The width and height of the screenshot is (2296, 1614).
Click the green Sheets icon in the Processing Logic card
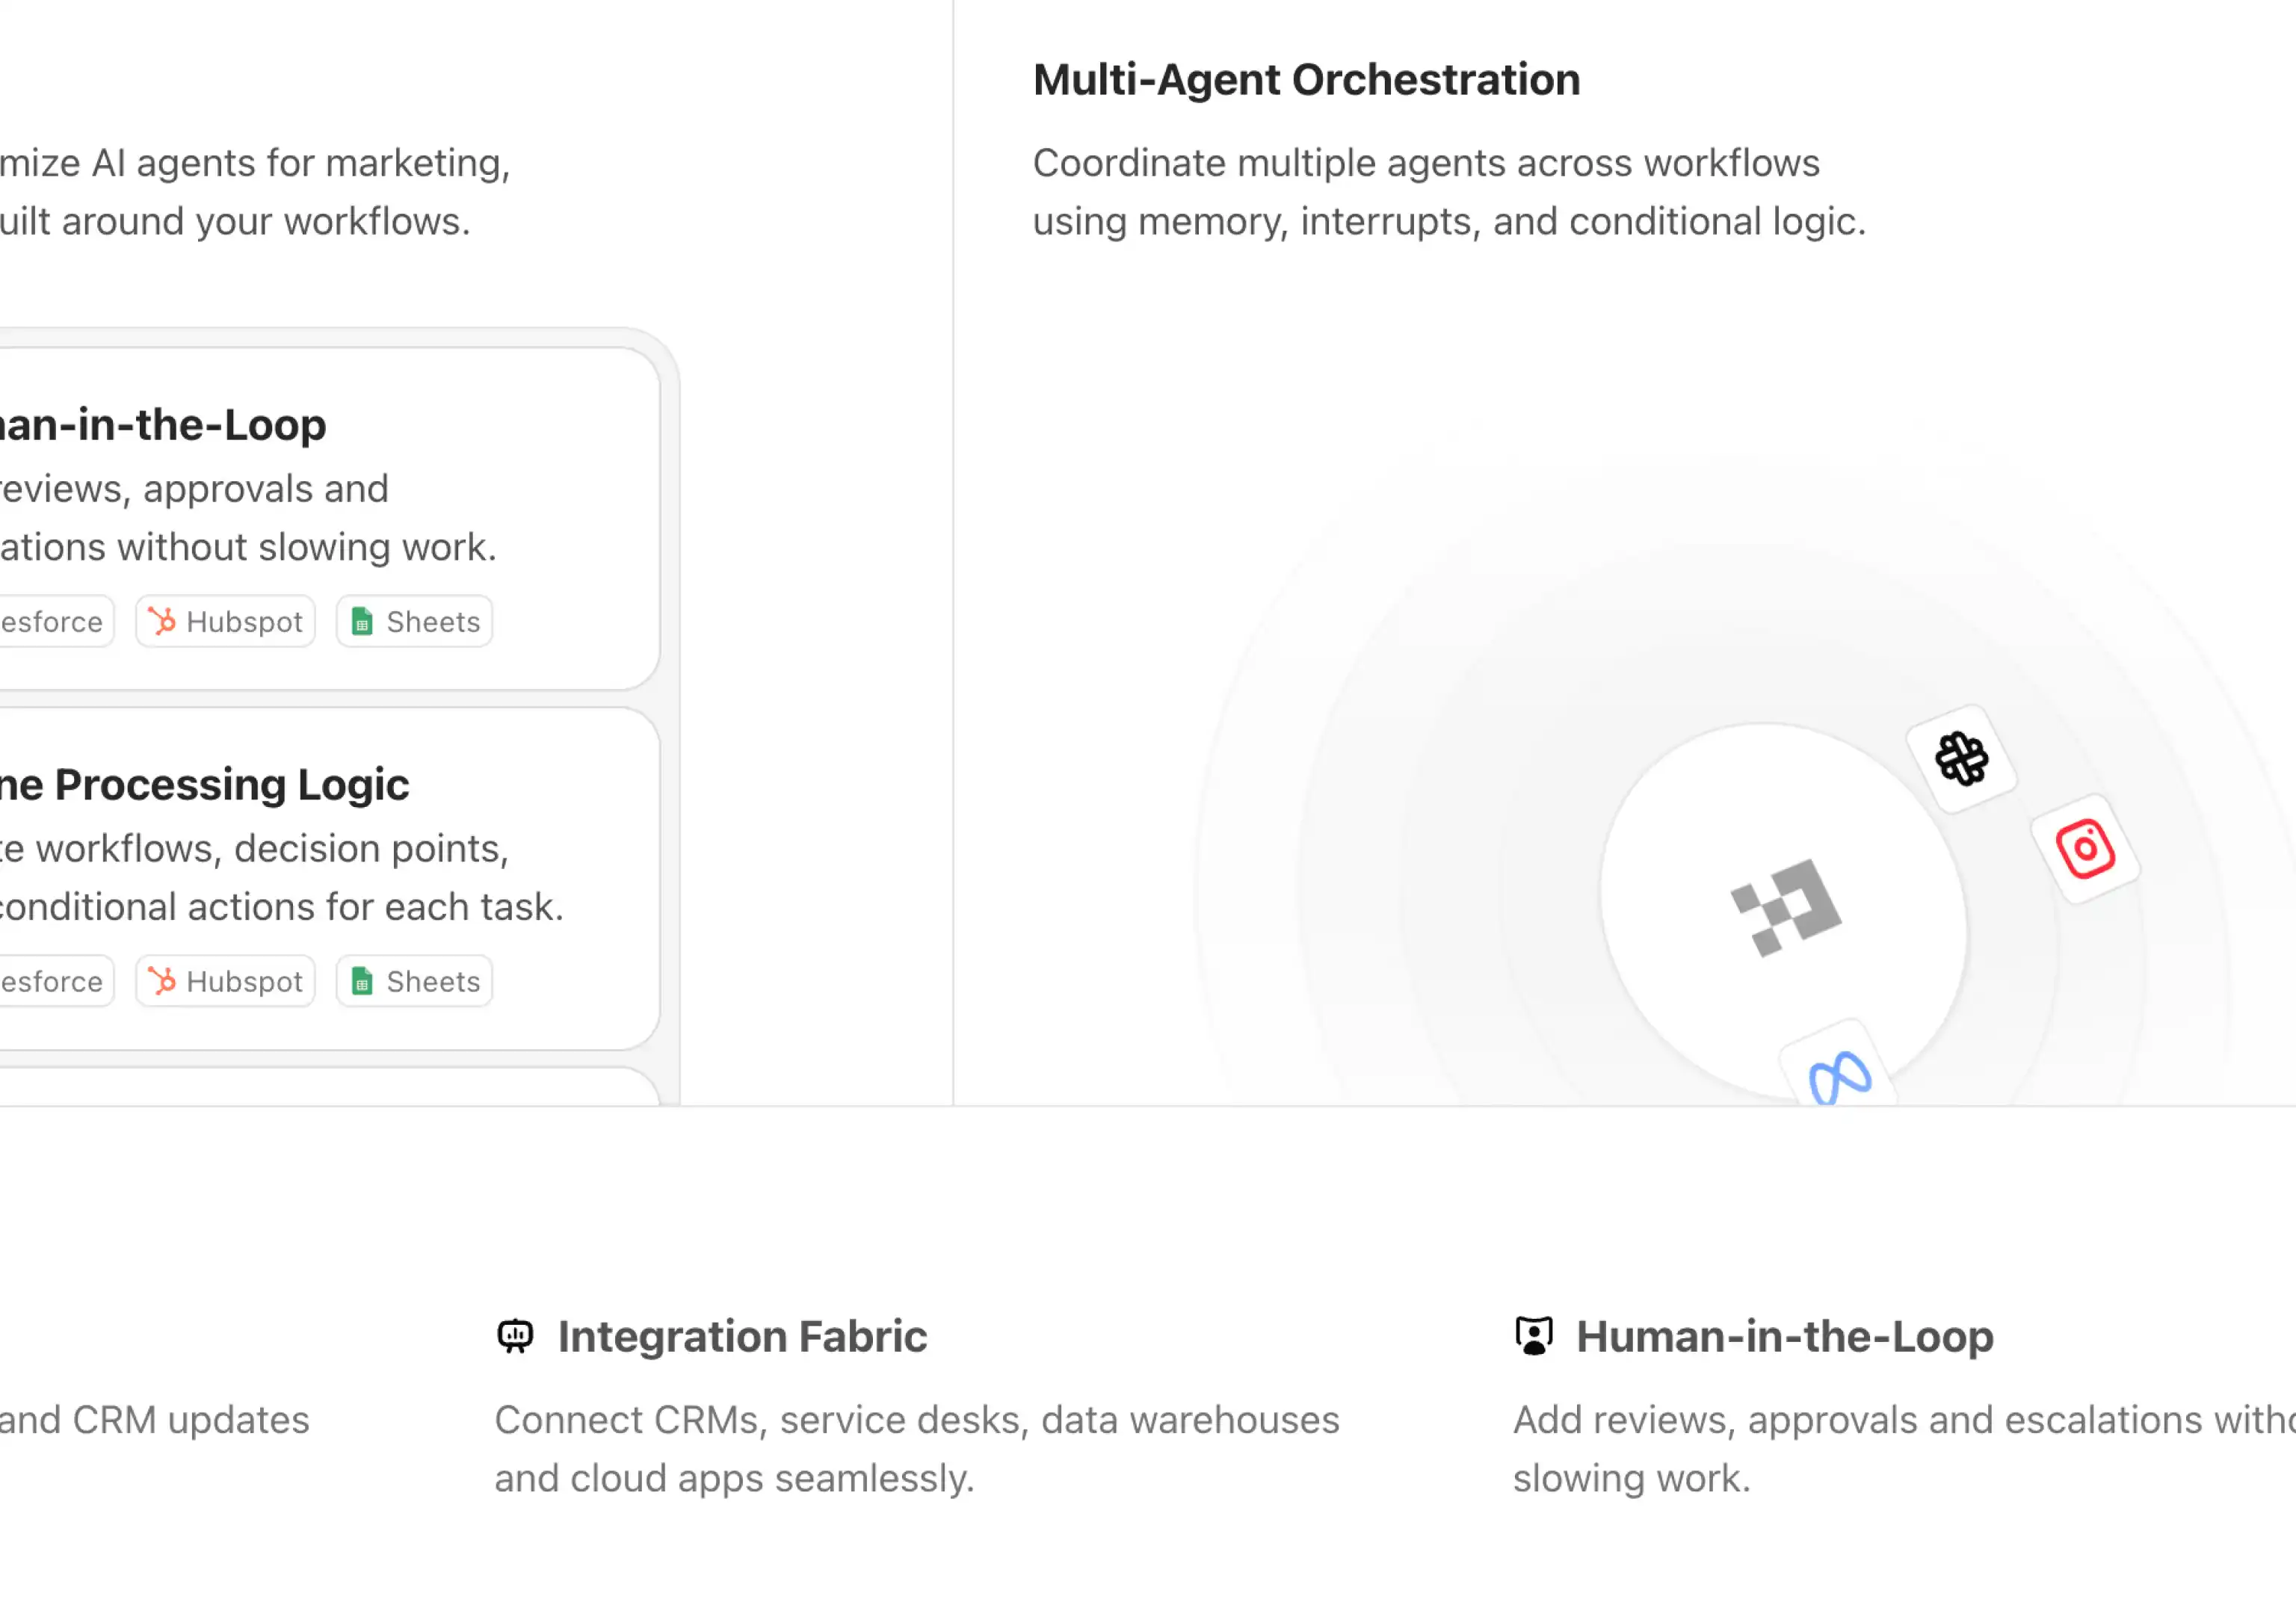(362, 982)
